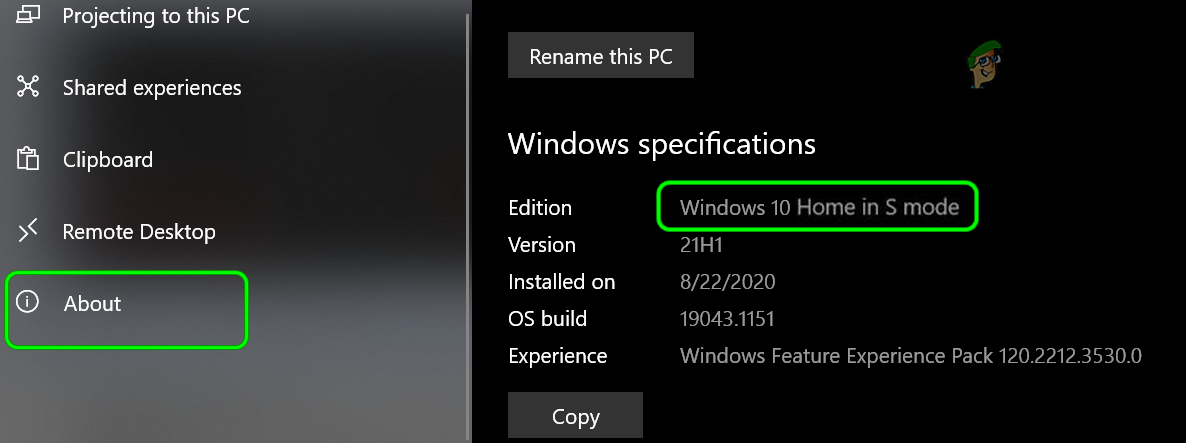Click the Projecting to this PC icon
The width and height of the screenshot is (1186, 443).
click(x=28, y=15)
